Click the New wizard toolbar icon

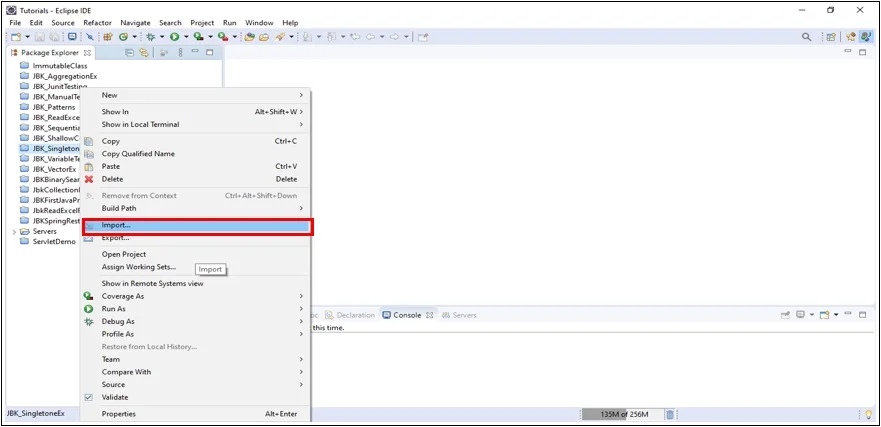(16, 37)
